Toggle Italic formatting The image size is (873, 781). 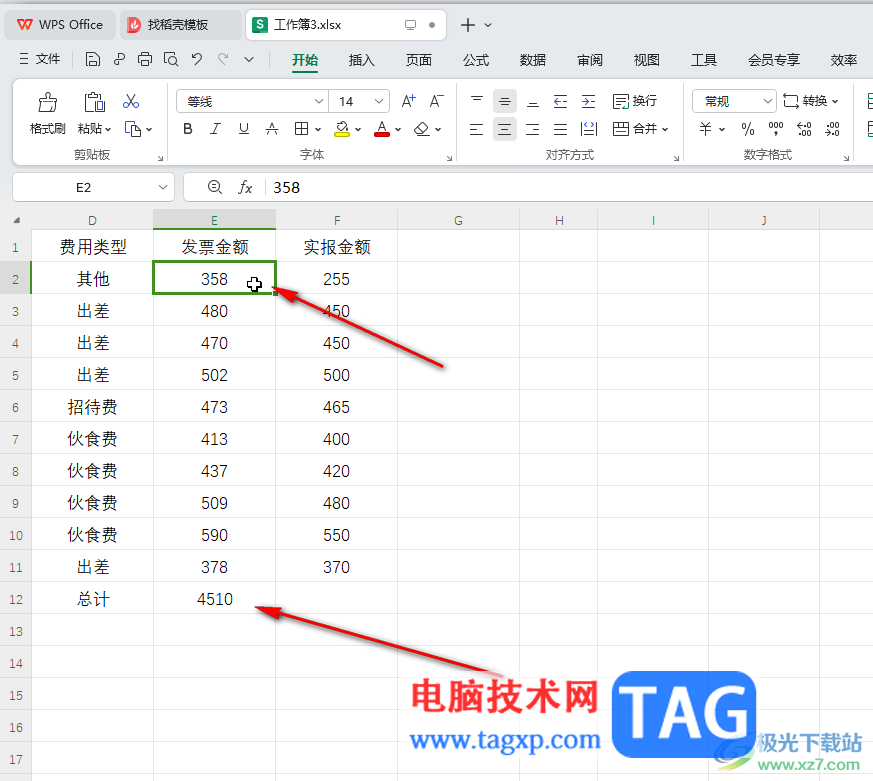[x=215, y=129]
